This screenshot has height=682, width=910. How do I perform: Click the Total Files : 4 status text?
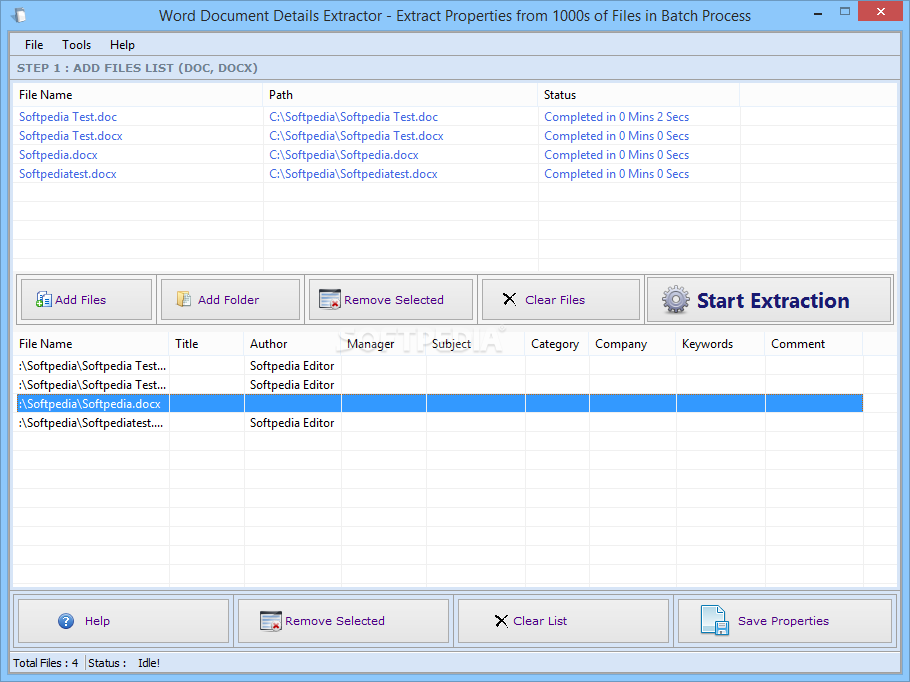tap(46, 663)
